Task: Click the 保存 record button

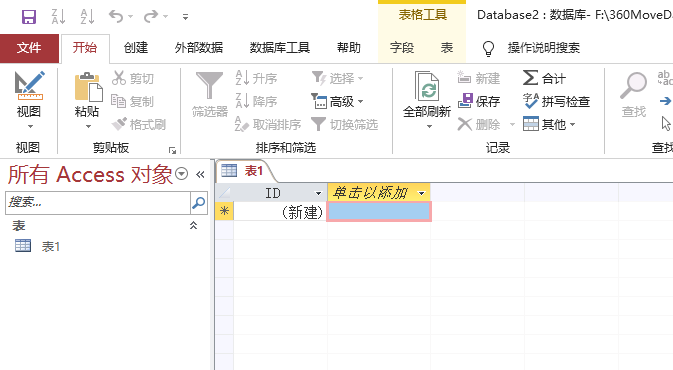Action: click(479, 101)
